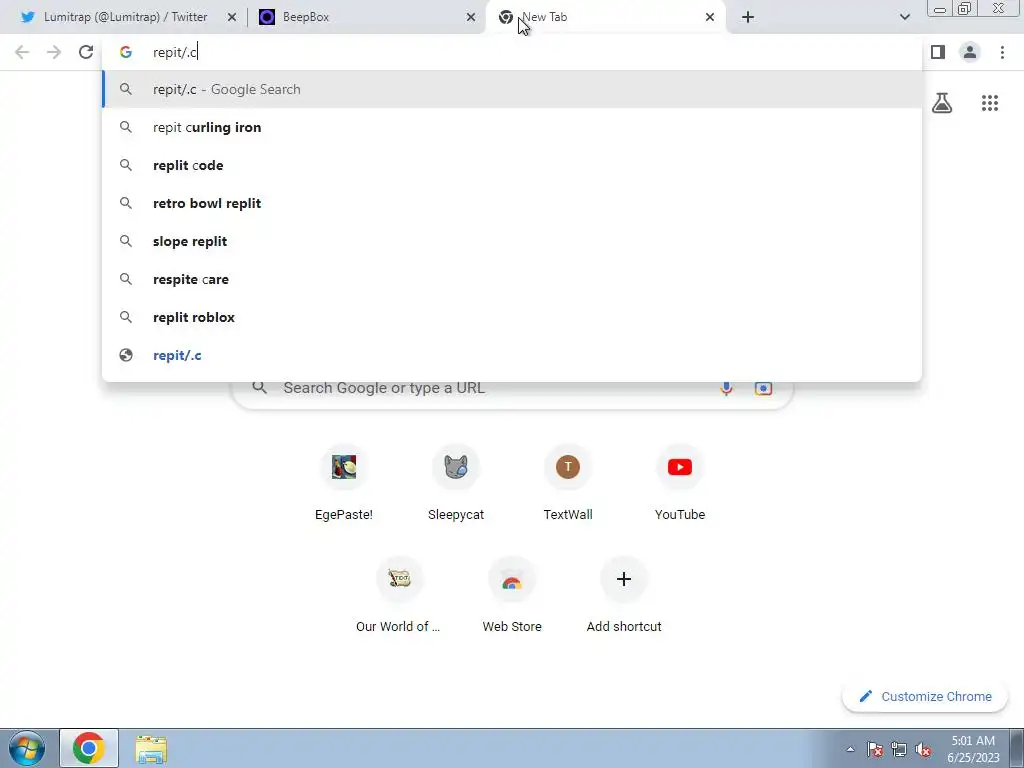
Task: Switch to Lumitrap Twitter tab
Action: 125,17
